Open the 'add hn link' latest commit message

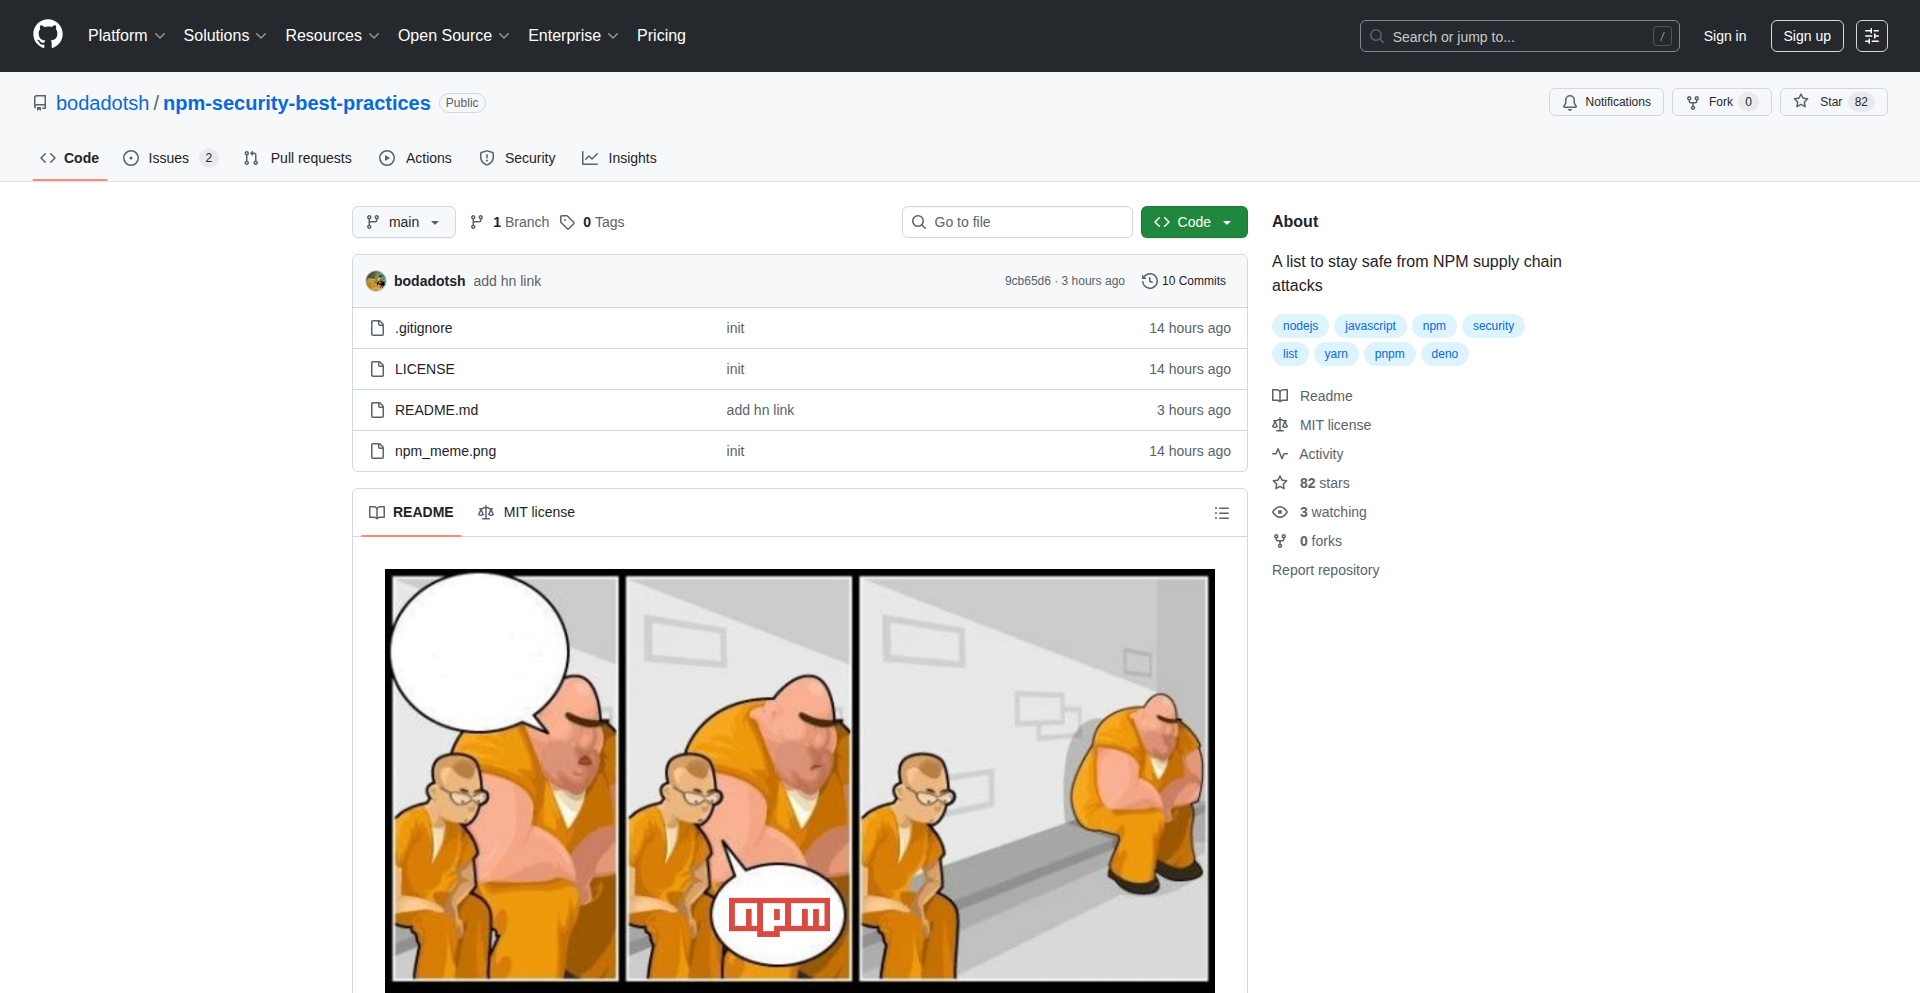(507, 281)
